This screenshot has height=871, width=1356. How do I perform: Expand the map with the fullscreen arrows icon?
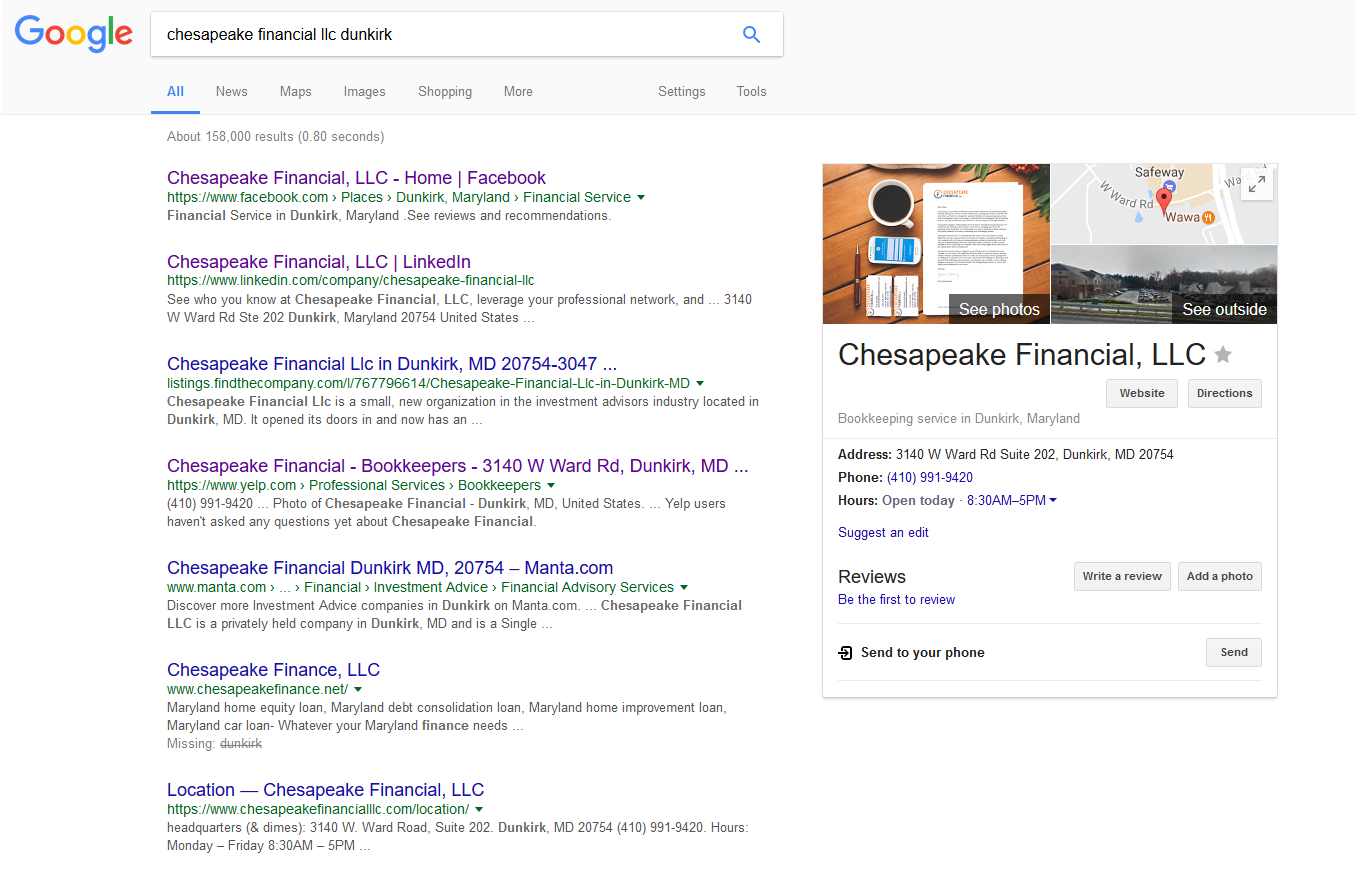pyautogui.click(x=1257, y=184)
